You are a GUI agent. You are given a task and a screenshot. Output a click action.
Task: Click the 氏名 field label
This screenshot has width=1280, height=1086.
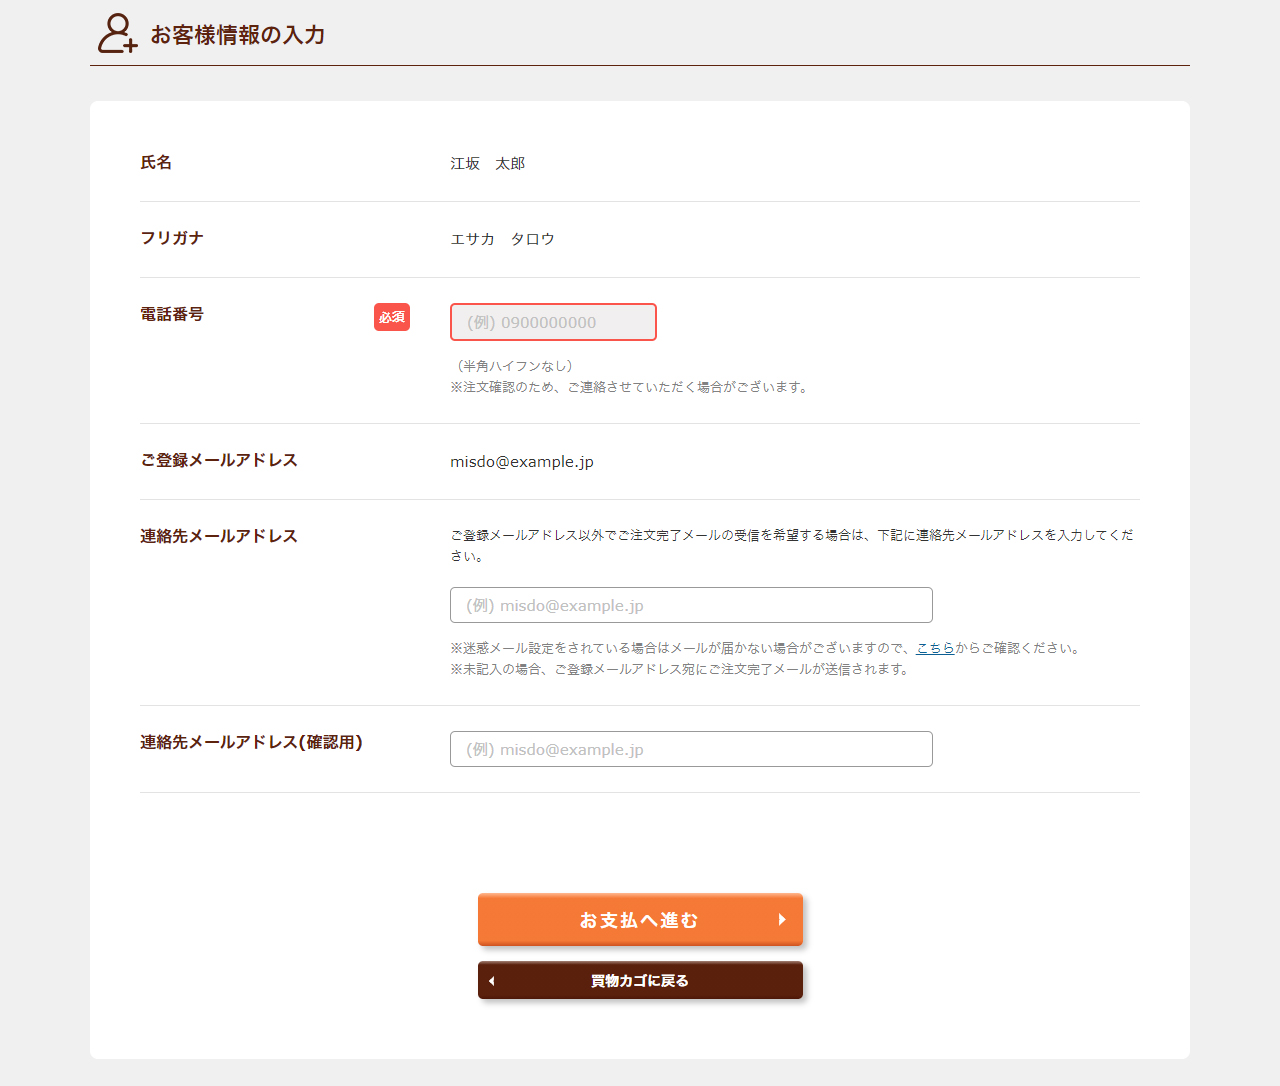tap(156, 162)
